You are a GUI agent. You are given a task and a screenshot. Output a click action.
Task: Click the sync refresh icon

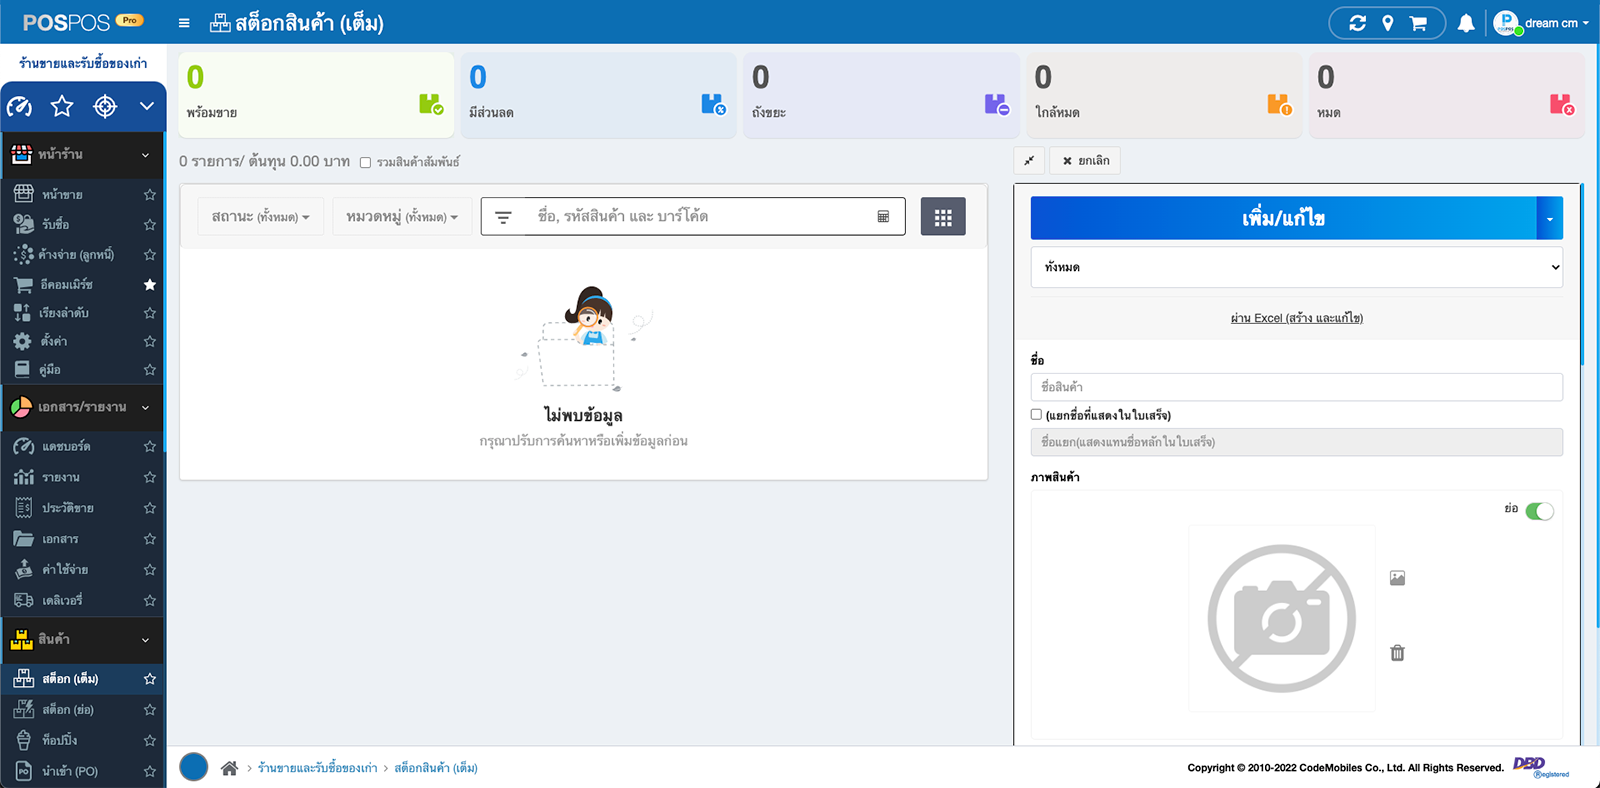coord(1357,23)
